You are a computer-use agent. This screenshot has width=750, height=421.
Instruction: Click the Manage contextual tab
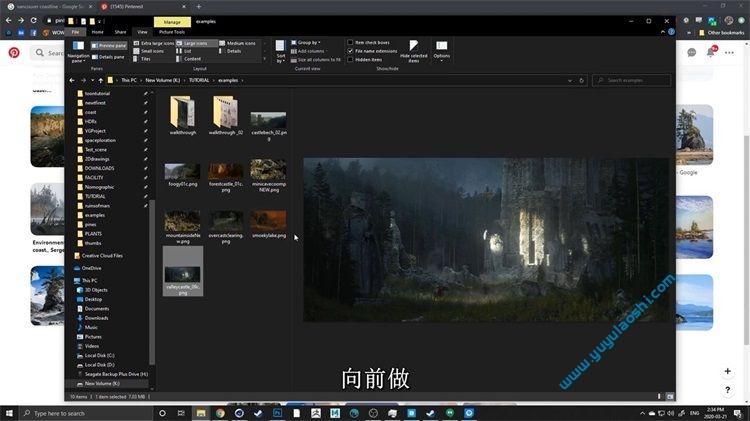[172, 22]
